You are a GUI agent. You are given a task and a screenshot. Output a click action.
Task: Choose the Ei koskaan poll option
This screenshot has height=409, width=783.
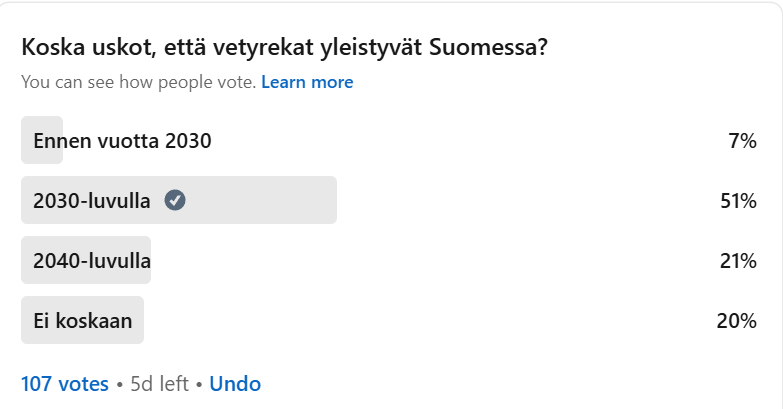[x=83, y=321]
